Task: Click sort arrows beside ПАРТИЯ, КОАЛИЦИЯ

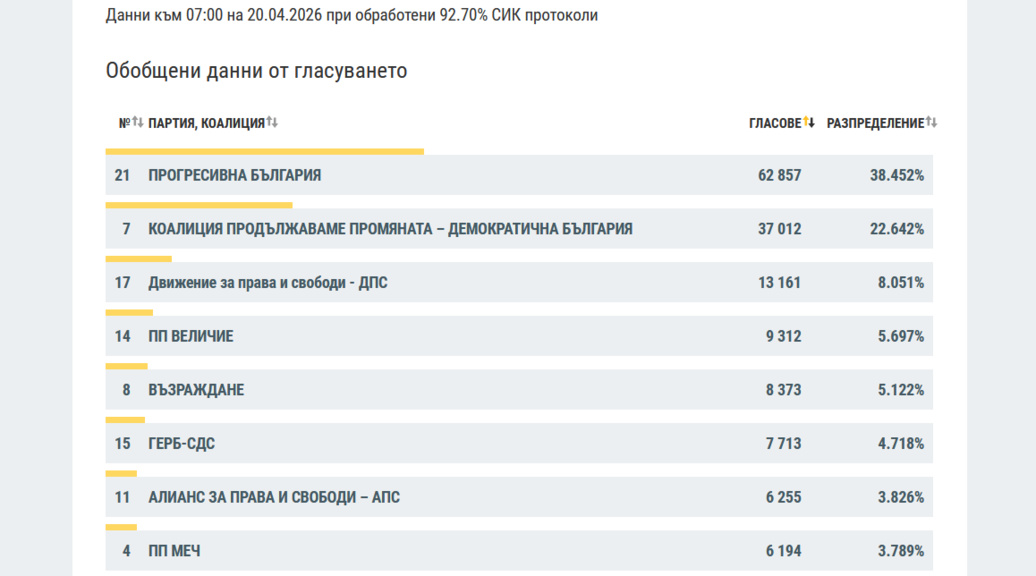Action: [272, 123]
